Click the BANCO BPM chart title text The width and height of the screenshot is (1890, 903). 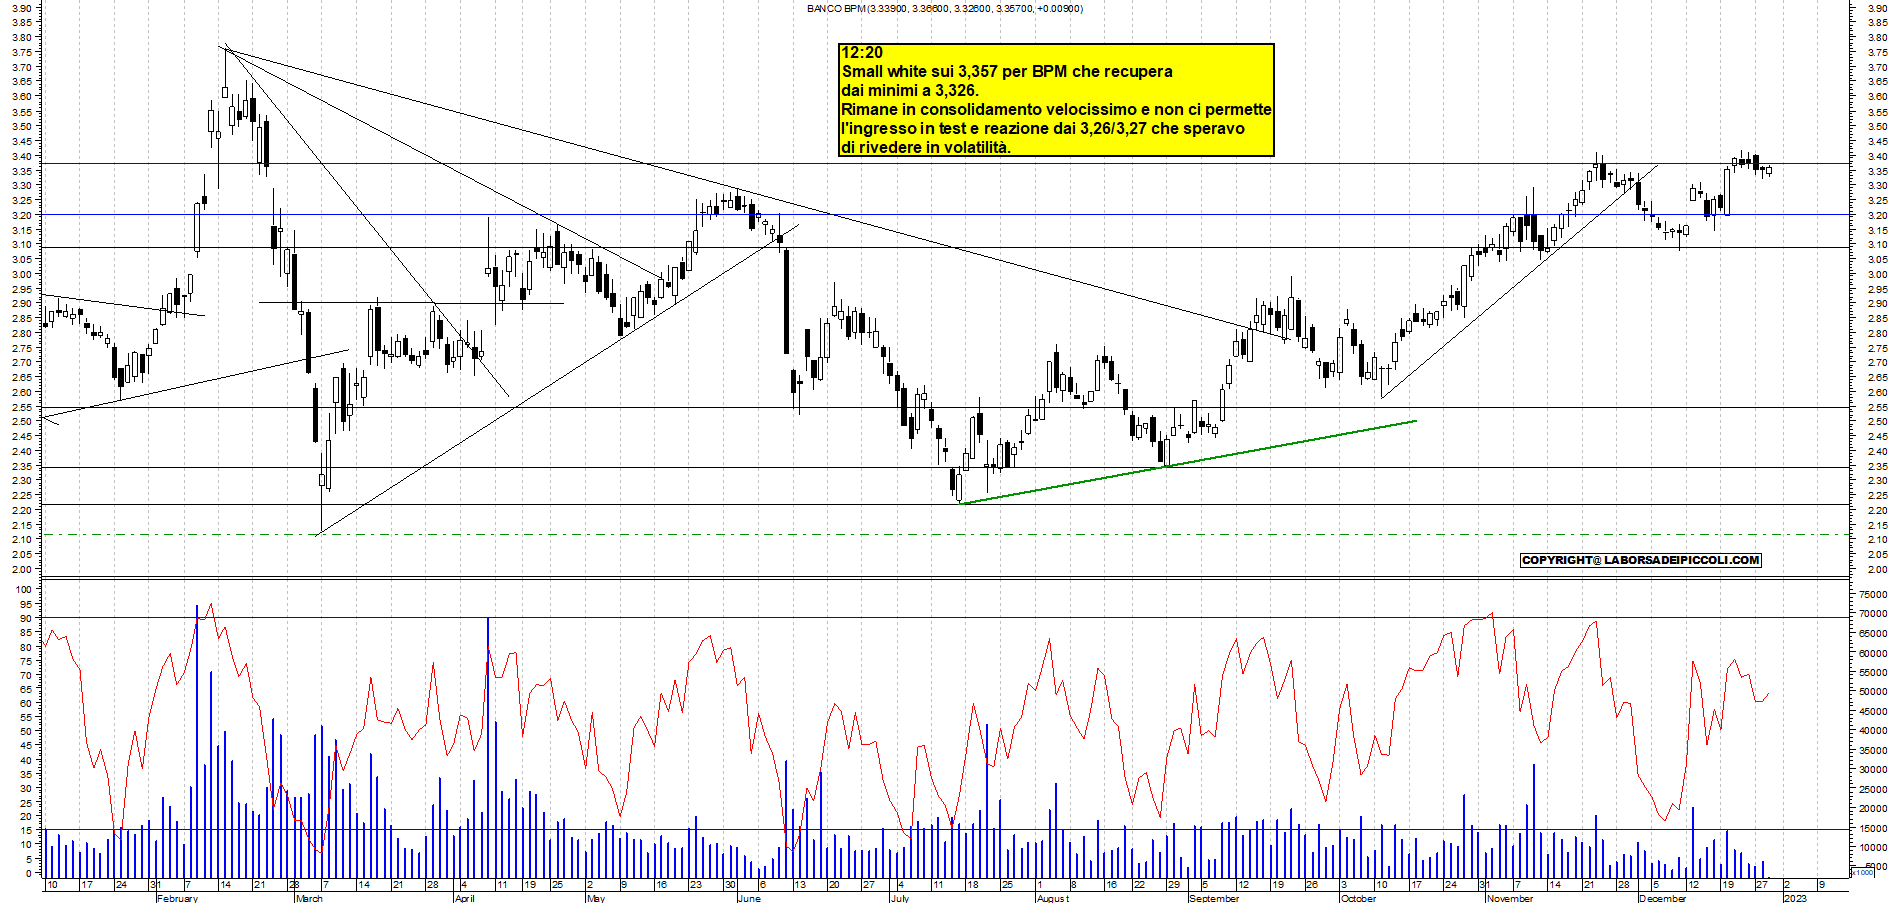click(x=945, y=8)
